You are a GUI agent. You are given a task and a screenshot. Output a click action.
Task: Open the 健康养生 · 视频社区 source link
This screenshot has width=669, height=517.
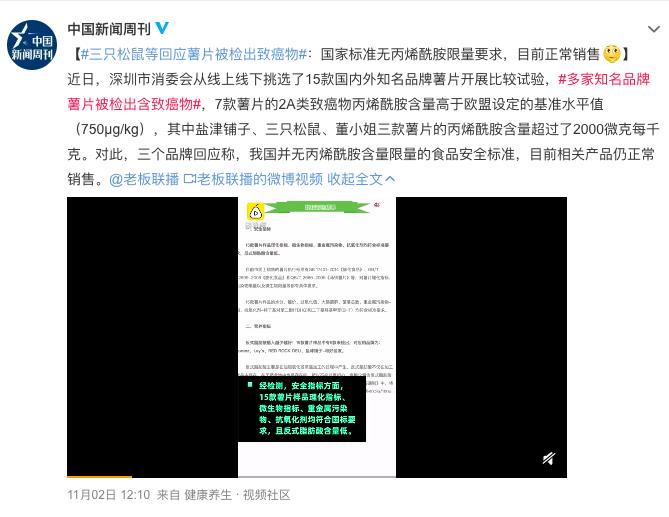[x=237, y=495]
